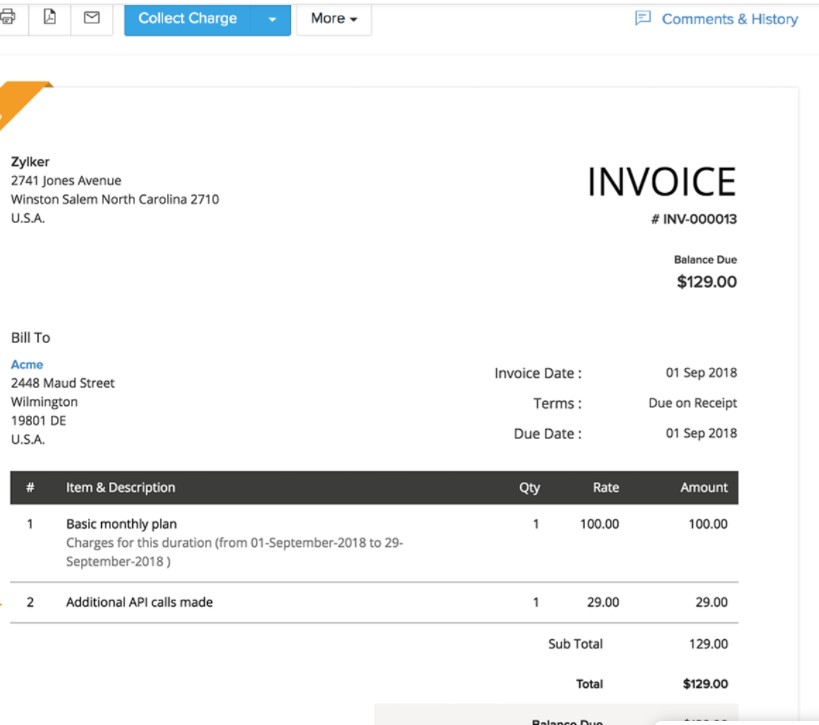819x725 pixels.
Task: Select the Basic monthly plan line item
Action: tap(121, 524)
